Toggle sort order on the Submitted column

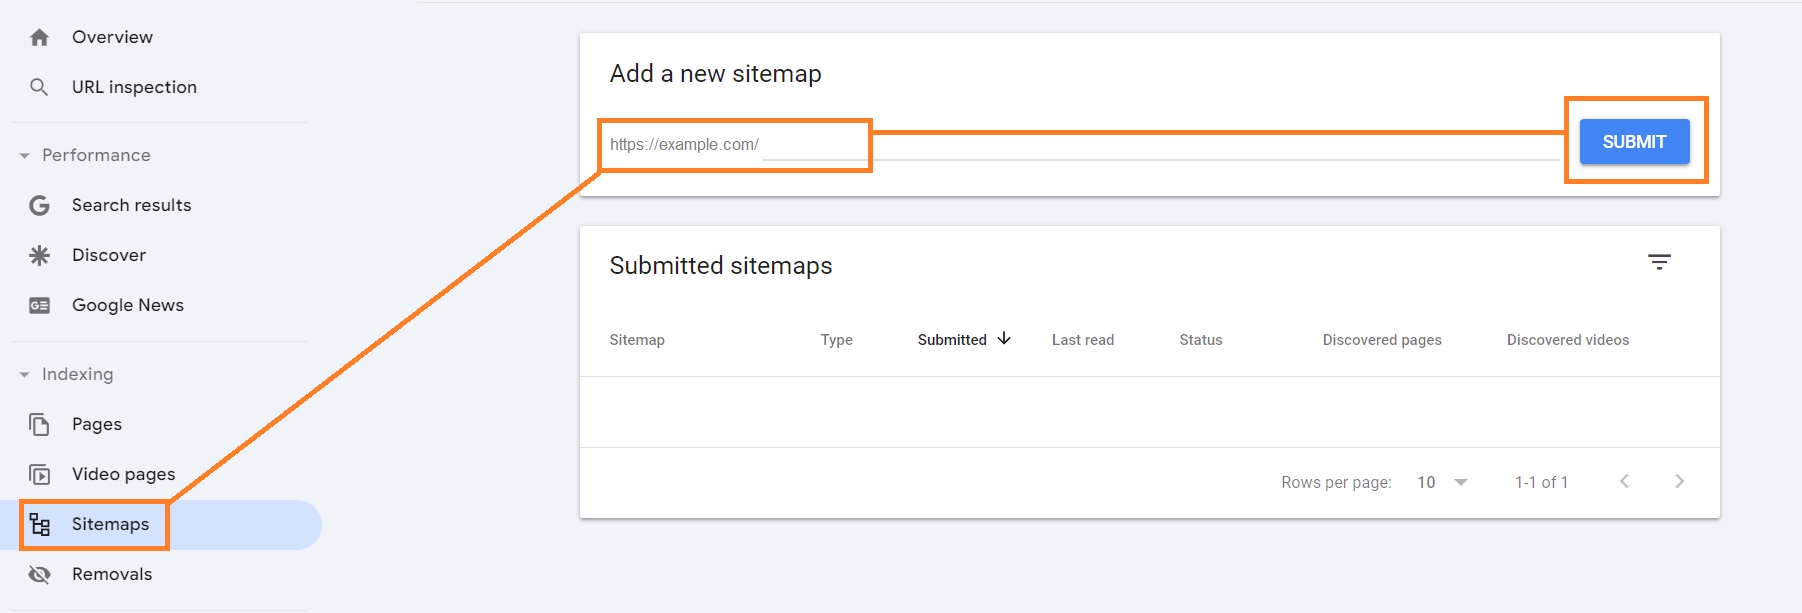[1003, 339]
